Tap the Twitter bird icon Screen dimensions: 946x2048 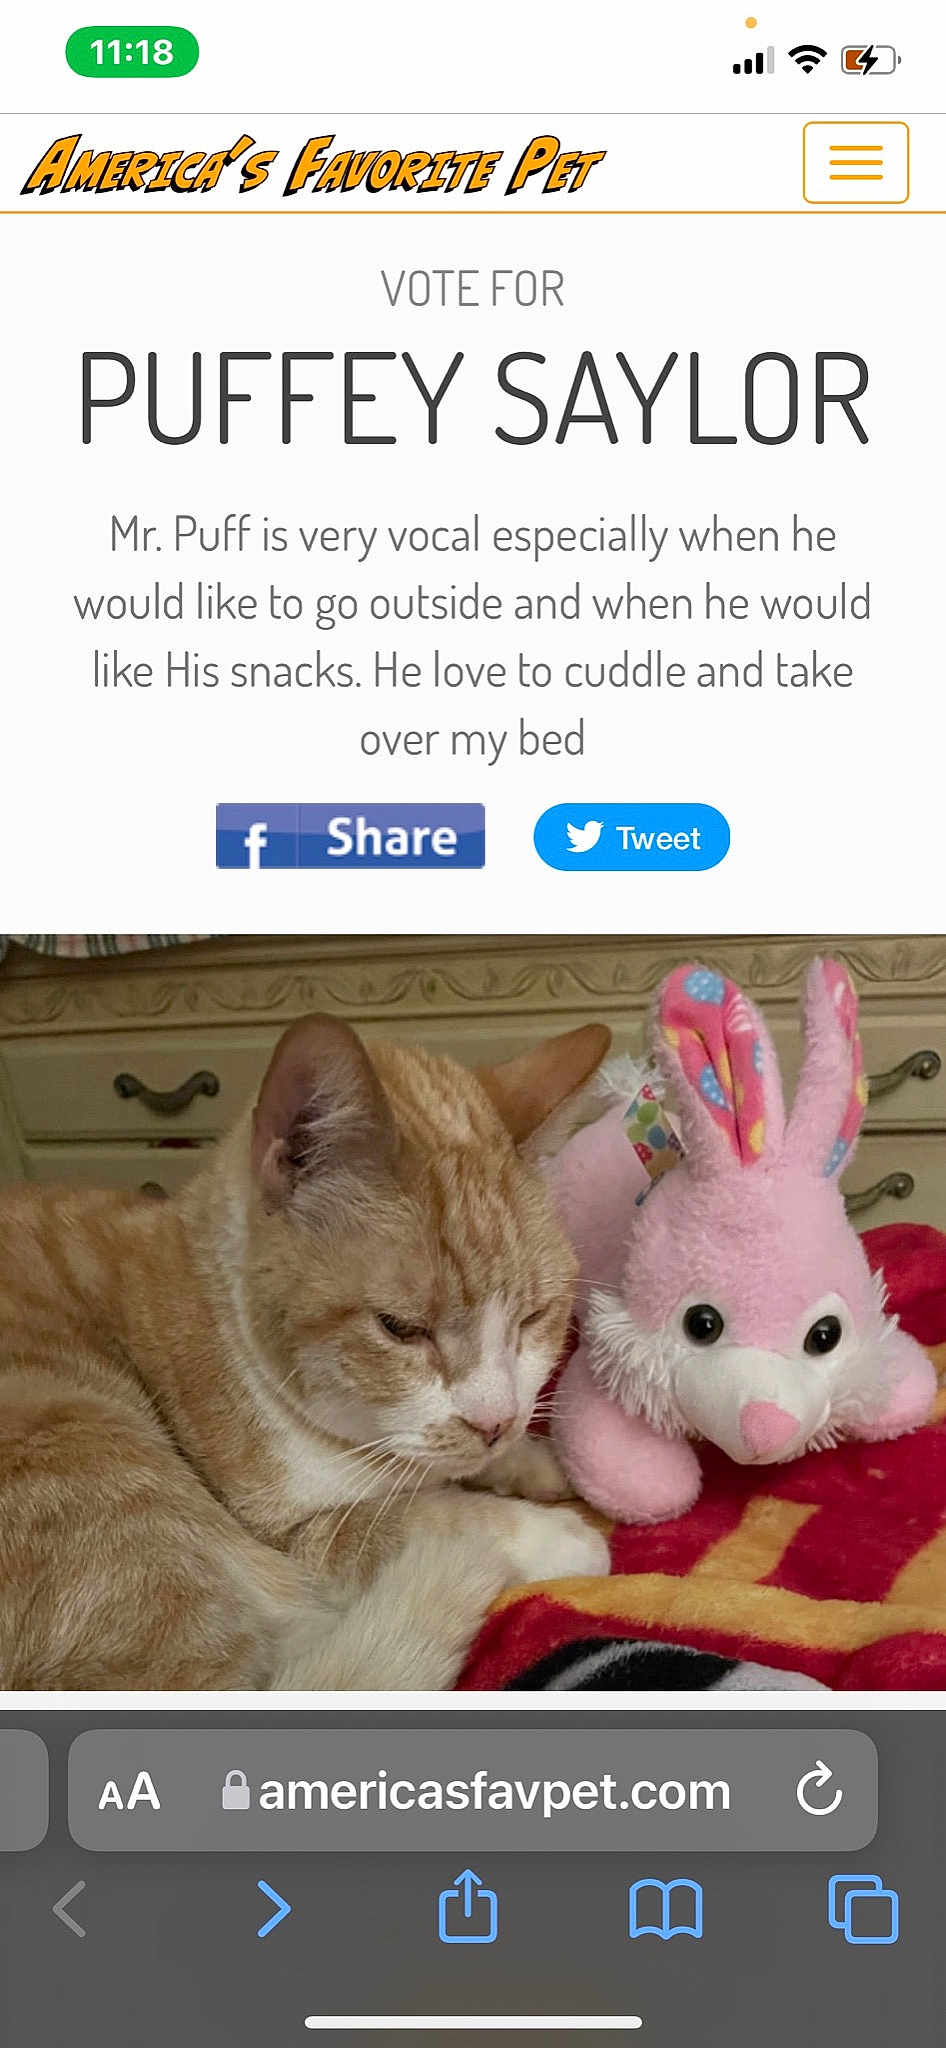pyautogui.click(x=584, y=836)
